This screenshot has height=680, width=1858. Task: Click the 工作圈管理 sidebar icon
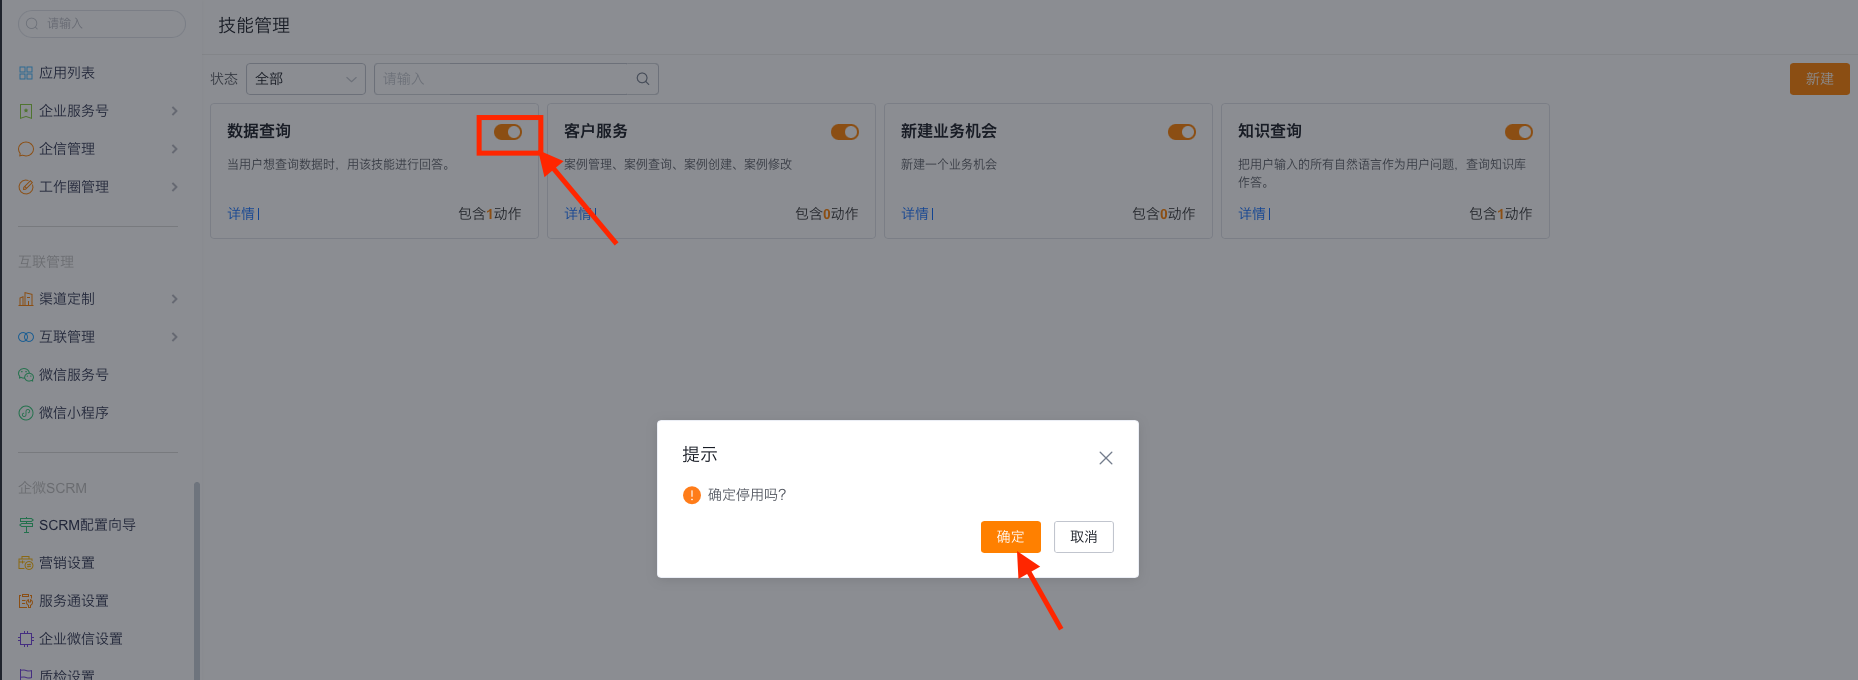click(x=26, y=187)
